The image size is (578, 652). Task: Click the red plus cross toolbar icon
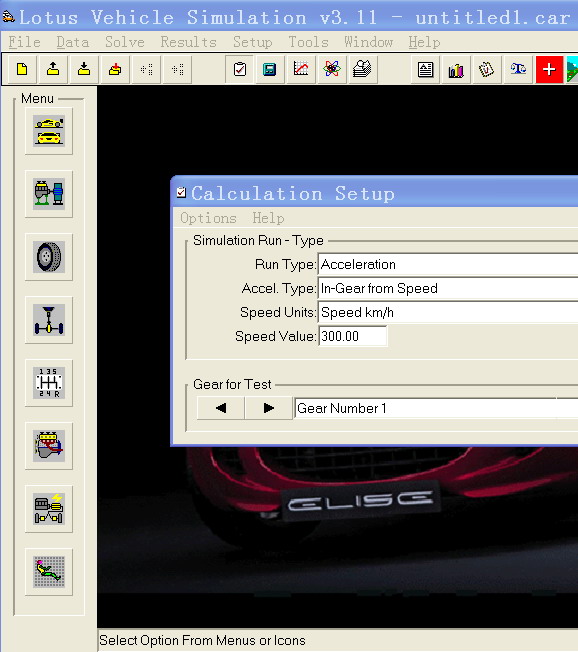pyautogui.click(x=549, y=69)
